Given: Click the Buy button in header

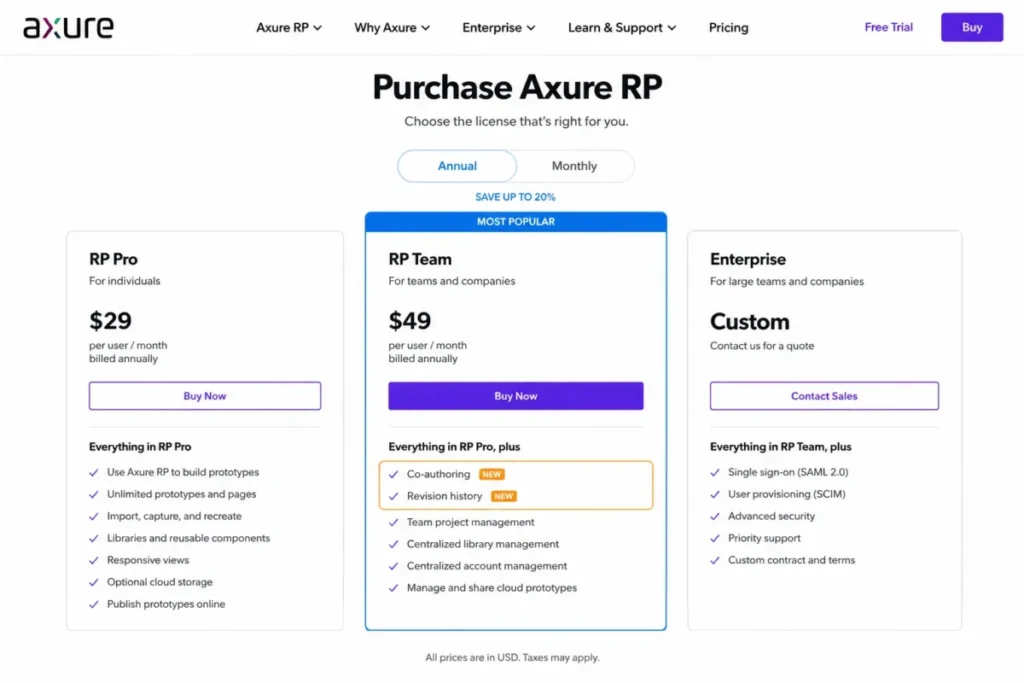Looking at the screenshot, I should [x=972, y=27].
